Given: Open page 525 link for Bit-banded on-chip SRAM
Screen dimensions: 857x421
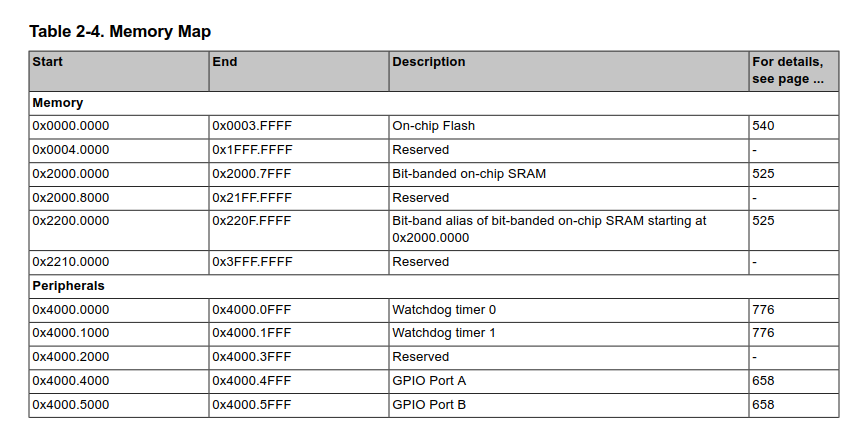Looking at the screenshot, I should pyautogui.click(x=763, y=174).
